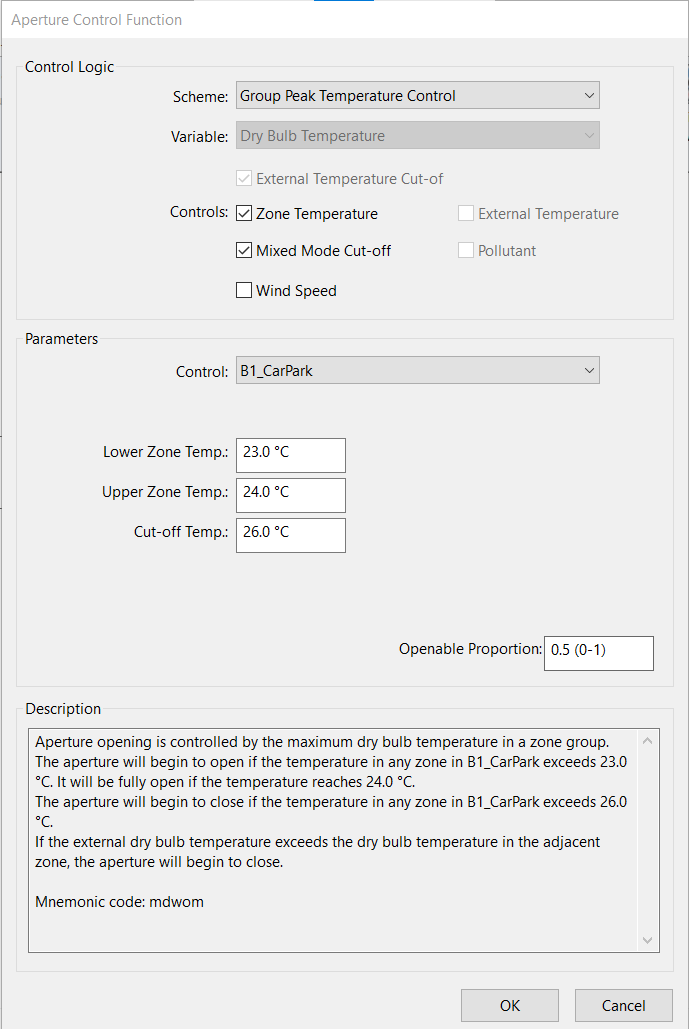
Task: Tick the External Temperature checkbox
Action: (x=466, y=213)
